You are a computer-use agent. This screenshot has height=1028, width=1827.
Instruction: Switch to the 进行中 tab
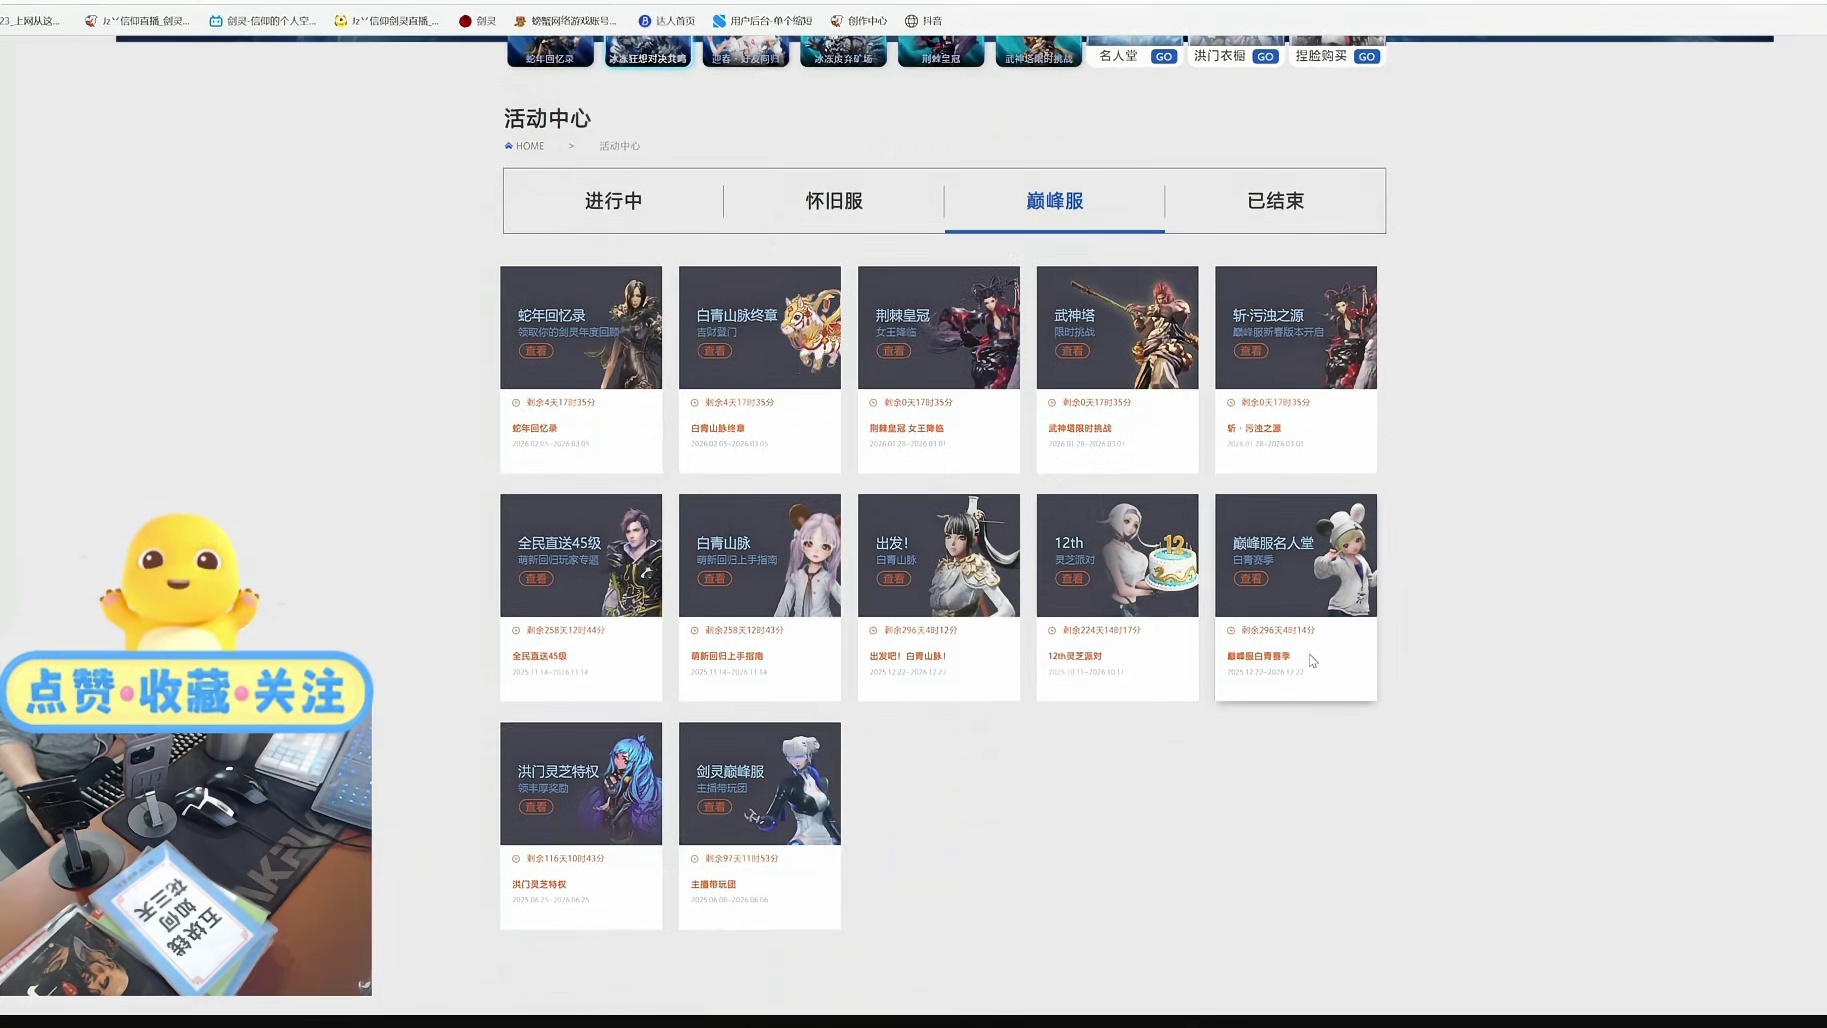point(613,200)
